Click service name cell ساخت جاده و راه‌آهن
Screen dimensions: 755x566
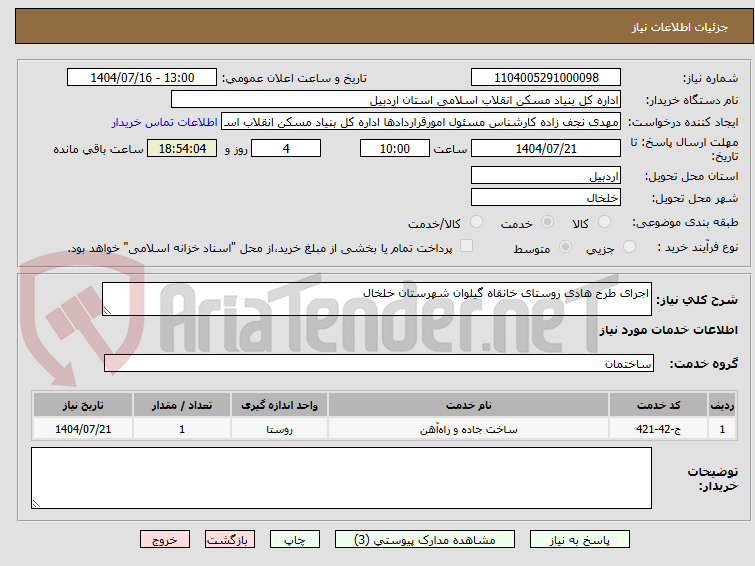tap(469, 429)
